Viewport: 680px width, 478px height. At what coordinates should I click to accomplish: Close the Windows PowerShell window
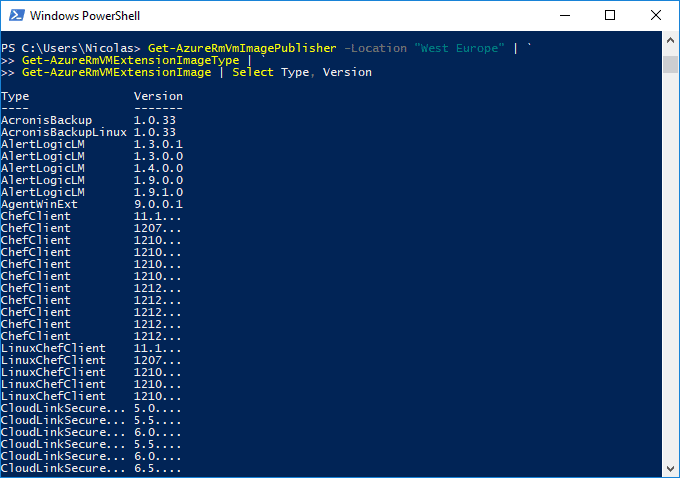[x=656, y=16]
